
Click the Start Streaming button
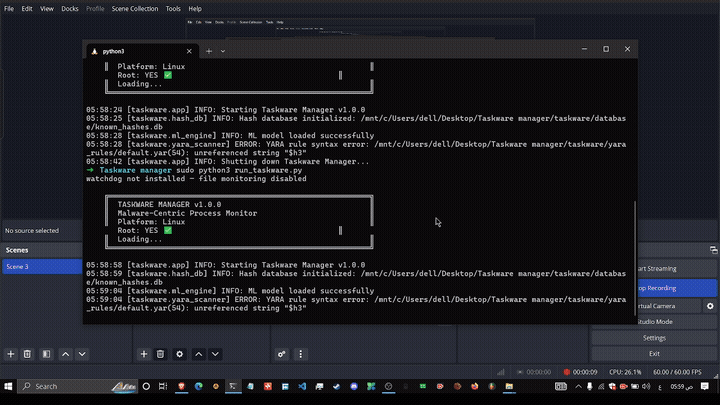pyautogui.click(x=677, y=269)
